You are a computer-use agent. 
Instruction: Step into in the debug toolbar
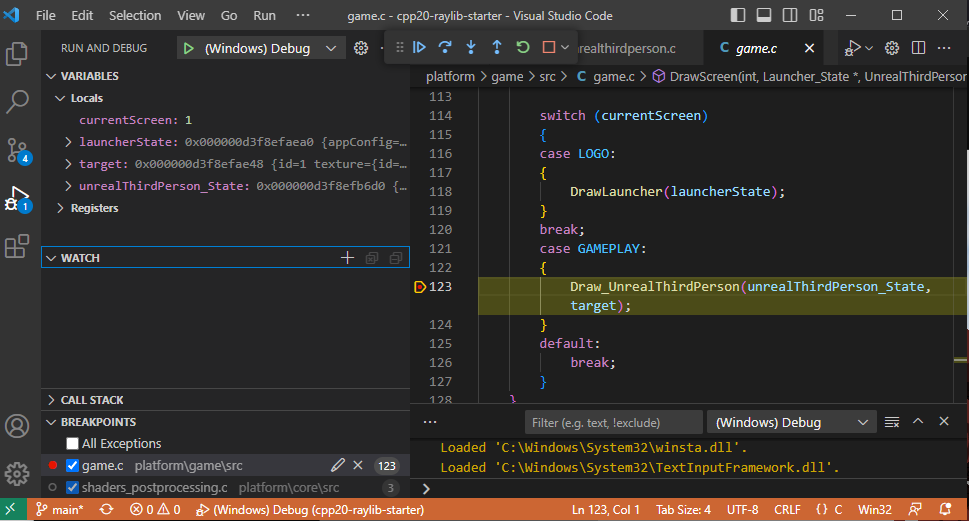[471, 47]
